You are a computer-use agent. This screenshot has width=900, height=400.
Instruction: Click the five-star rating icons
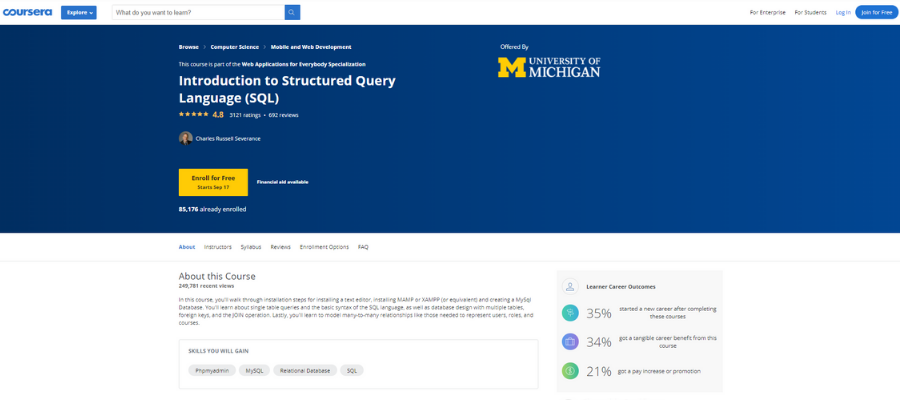[193, 115]
